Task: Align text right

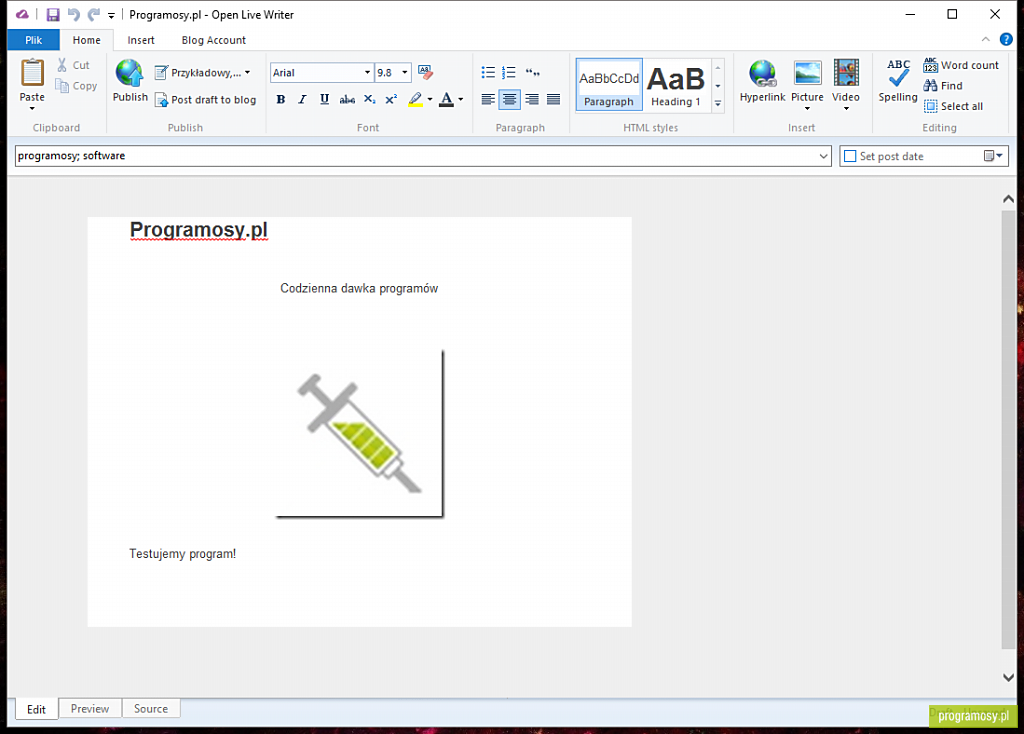Action: click(532, 99)
